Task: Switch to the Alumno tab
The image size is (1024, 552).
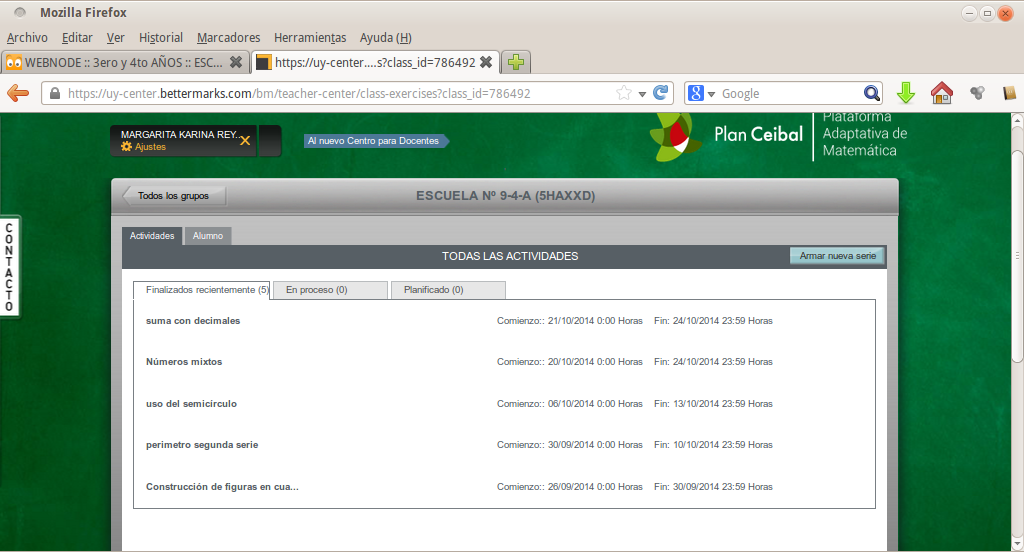Action: point(208,236)
